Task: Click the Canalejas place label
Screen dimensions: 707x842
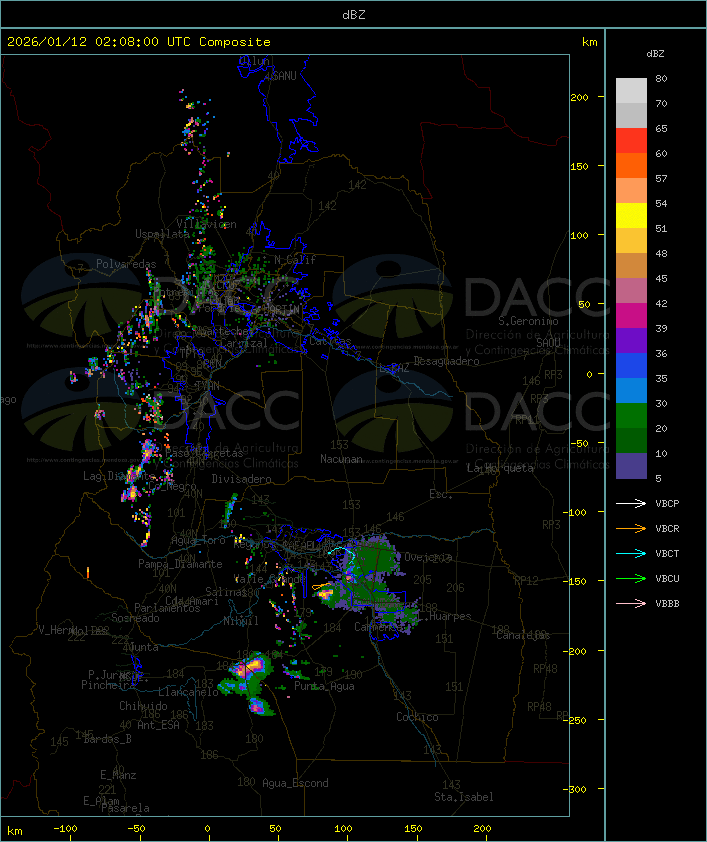Action: (523, 635)
